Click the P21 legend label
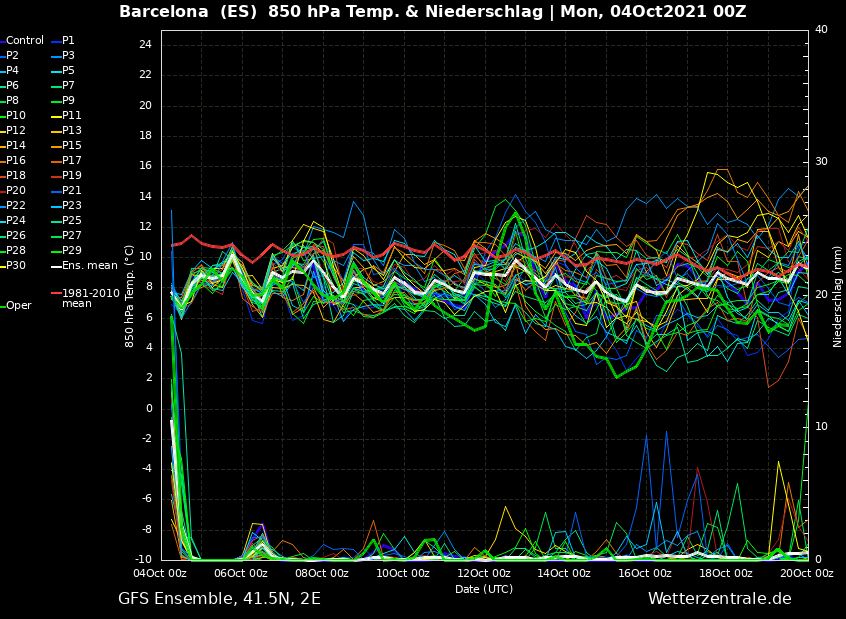The image size is (846, 619). point(72,191)
